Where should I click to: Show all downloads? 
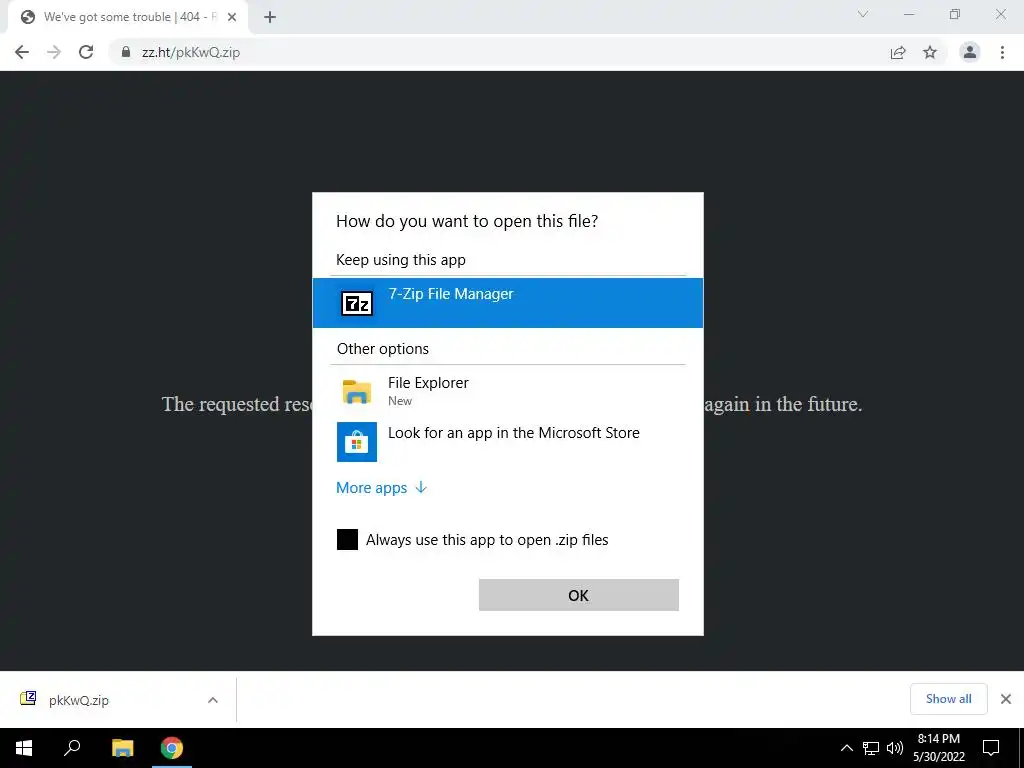pos(948,699)
